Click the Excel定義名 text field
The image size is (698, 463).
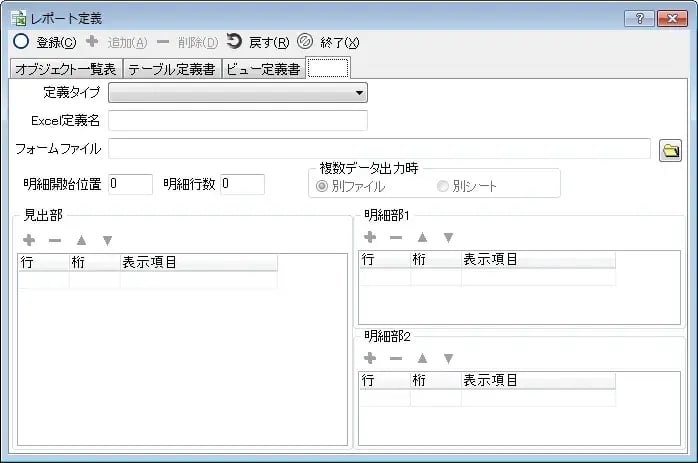(x=238, y=121)
